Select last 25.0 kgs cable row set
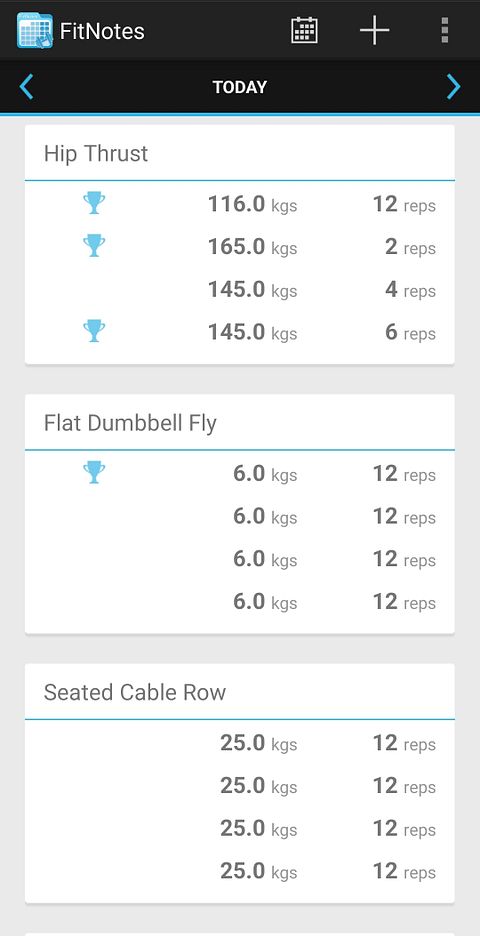The height and width of the screenshot is (936, 480). pyautogui.click(x=239, y=872)
